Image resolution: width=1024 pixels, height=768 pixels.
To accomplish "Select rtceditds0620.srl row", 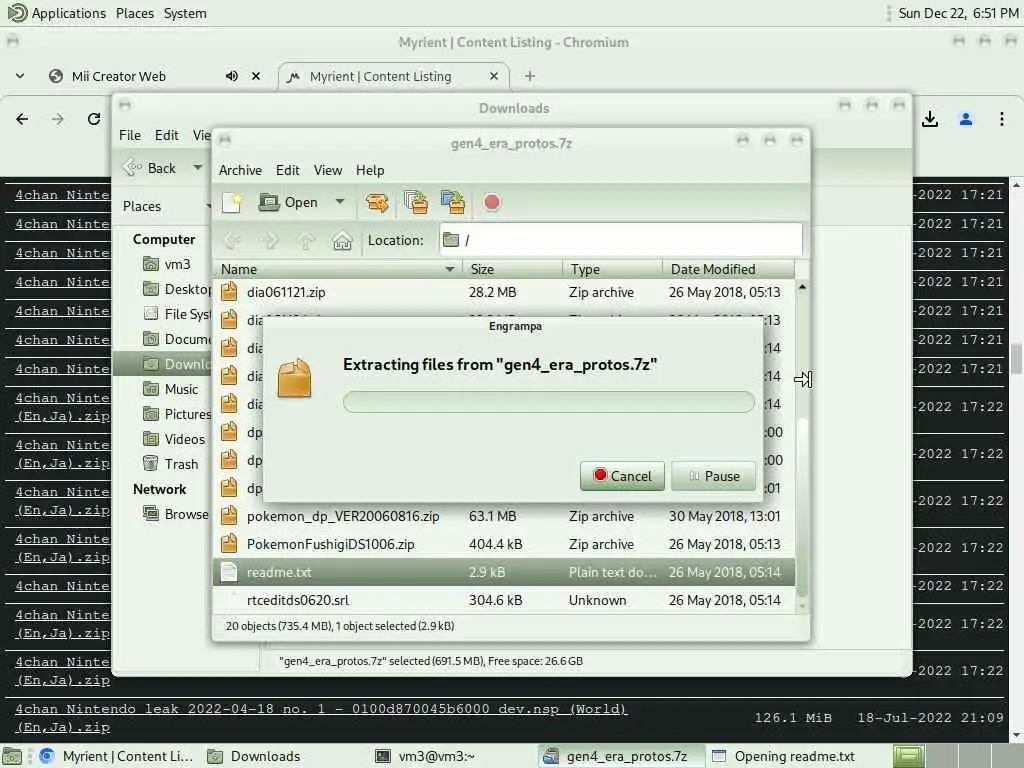I will coord(504,600).
